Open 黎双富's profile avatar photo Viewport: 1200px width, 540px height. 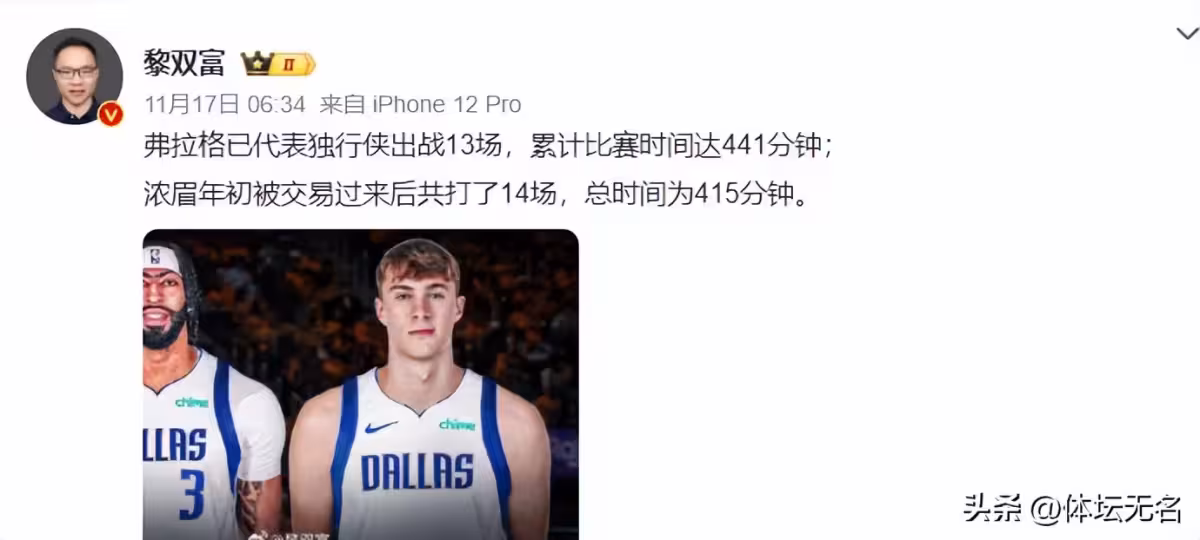[x=74, y=76]
